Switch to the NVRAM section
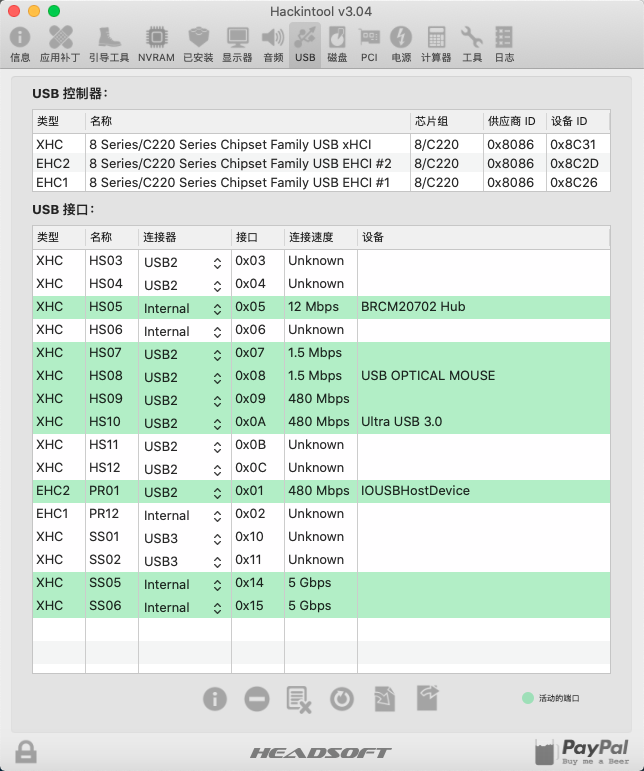The height and width of the screenshot is (771, 644). (x=156, y=44)
